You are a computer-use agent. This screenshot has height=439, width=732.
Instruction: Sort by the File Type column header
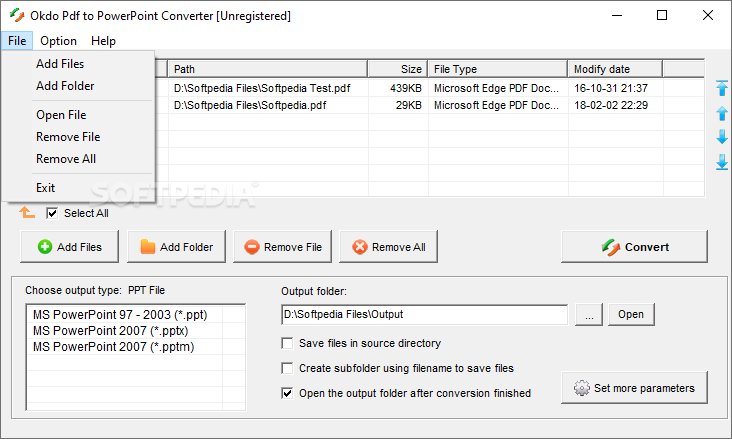498,69
